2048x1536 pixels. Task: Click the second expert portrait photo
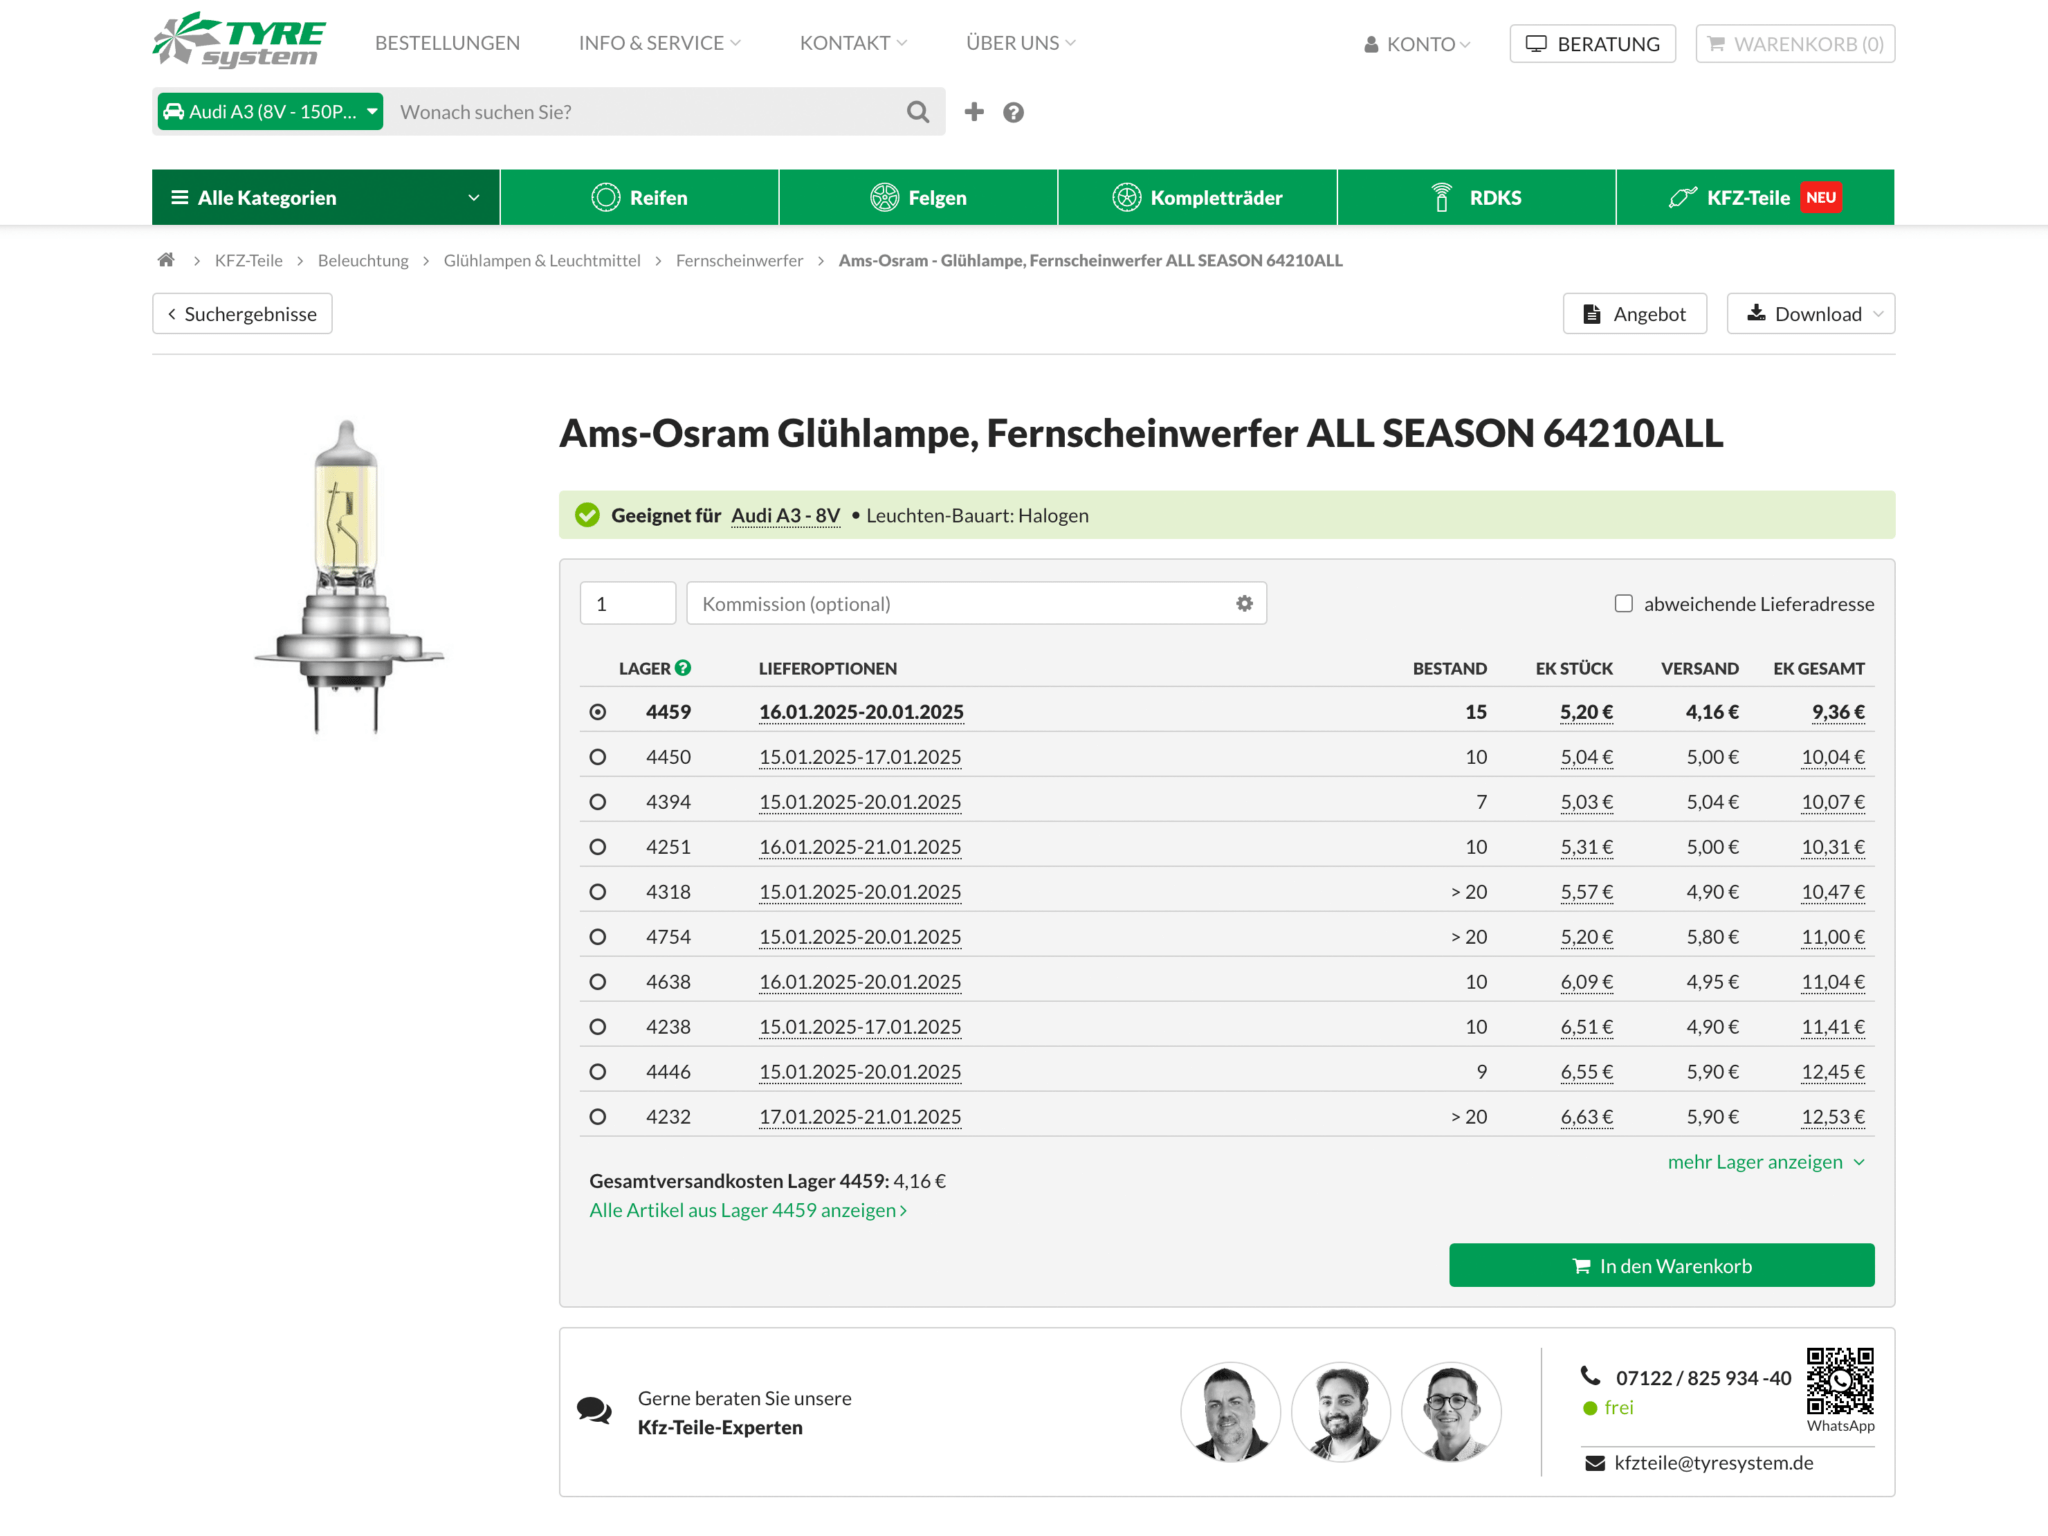[1341, 1411]
